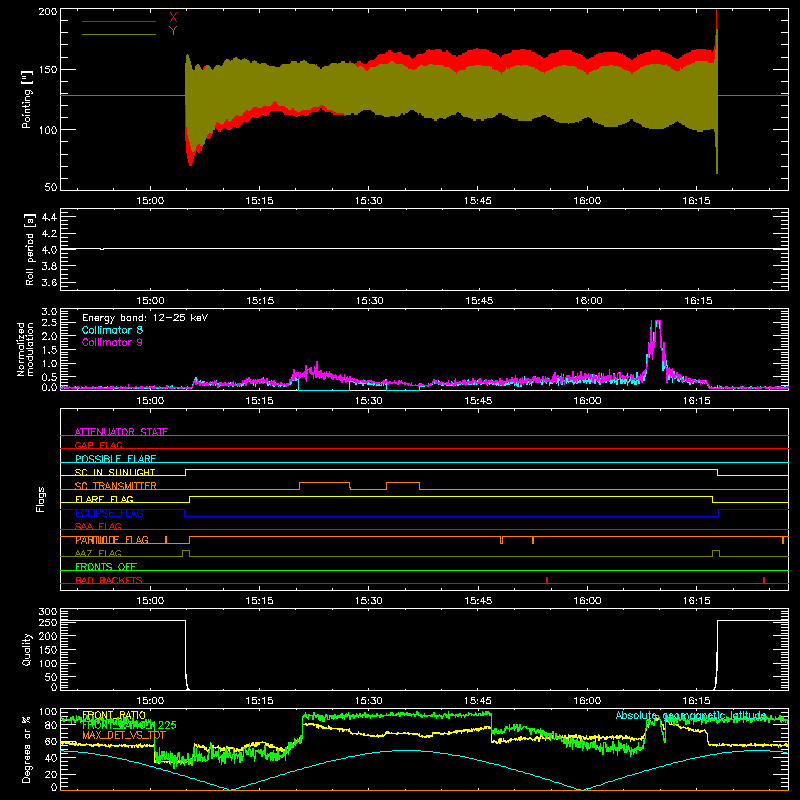Click the 'Absolute geomagnetic latitude' legend label

pyautogui.click(x=691, y=715)
